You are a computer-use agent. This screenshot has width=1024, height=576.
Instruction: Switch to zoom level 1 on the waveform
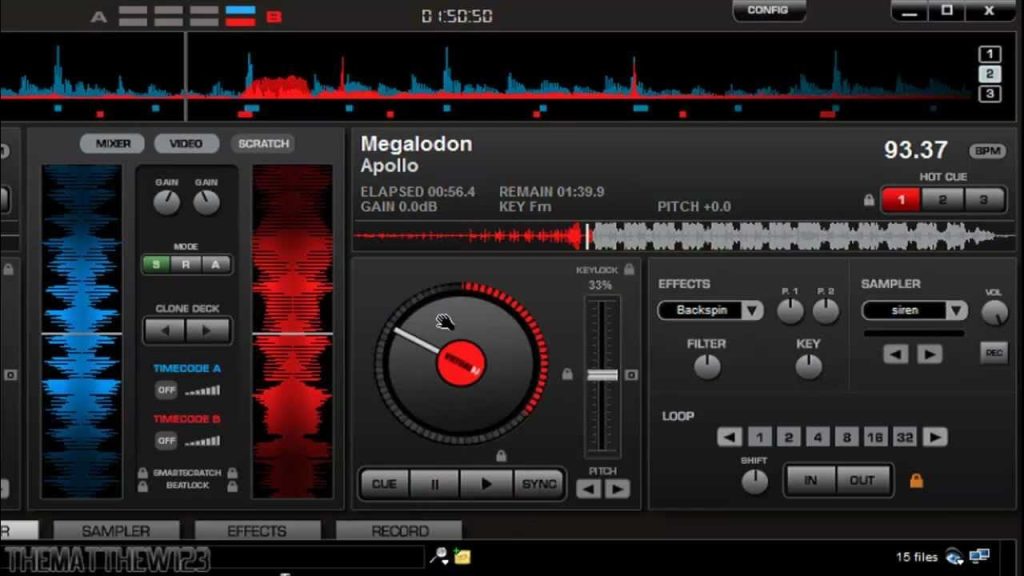pyautogui.click(x=989, y=54)
